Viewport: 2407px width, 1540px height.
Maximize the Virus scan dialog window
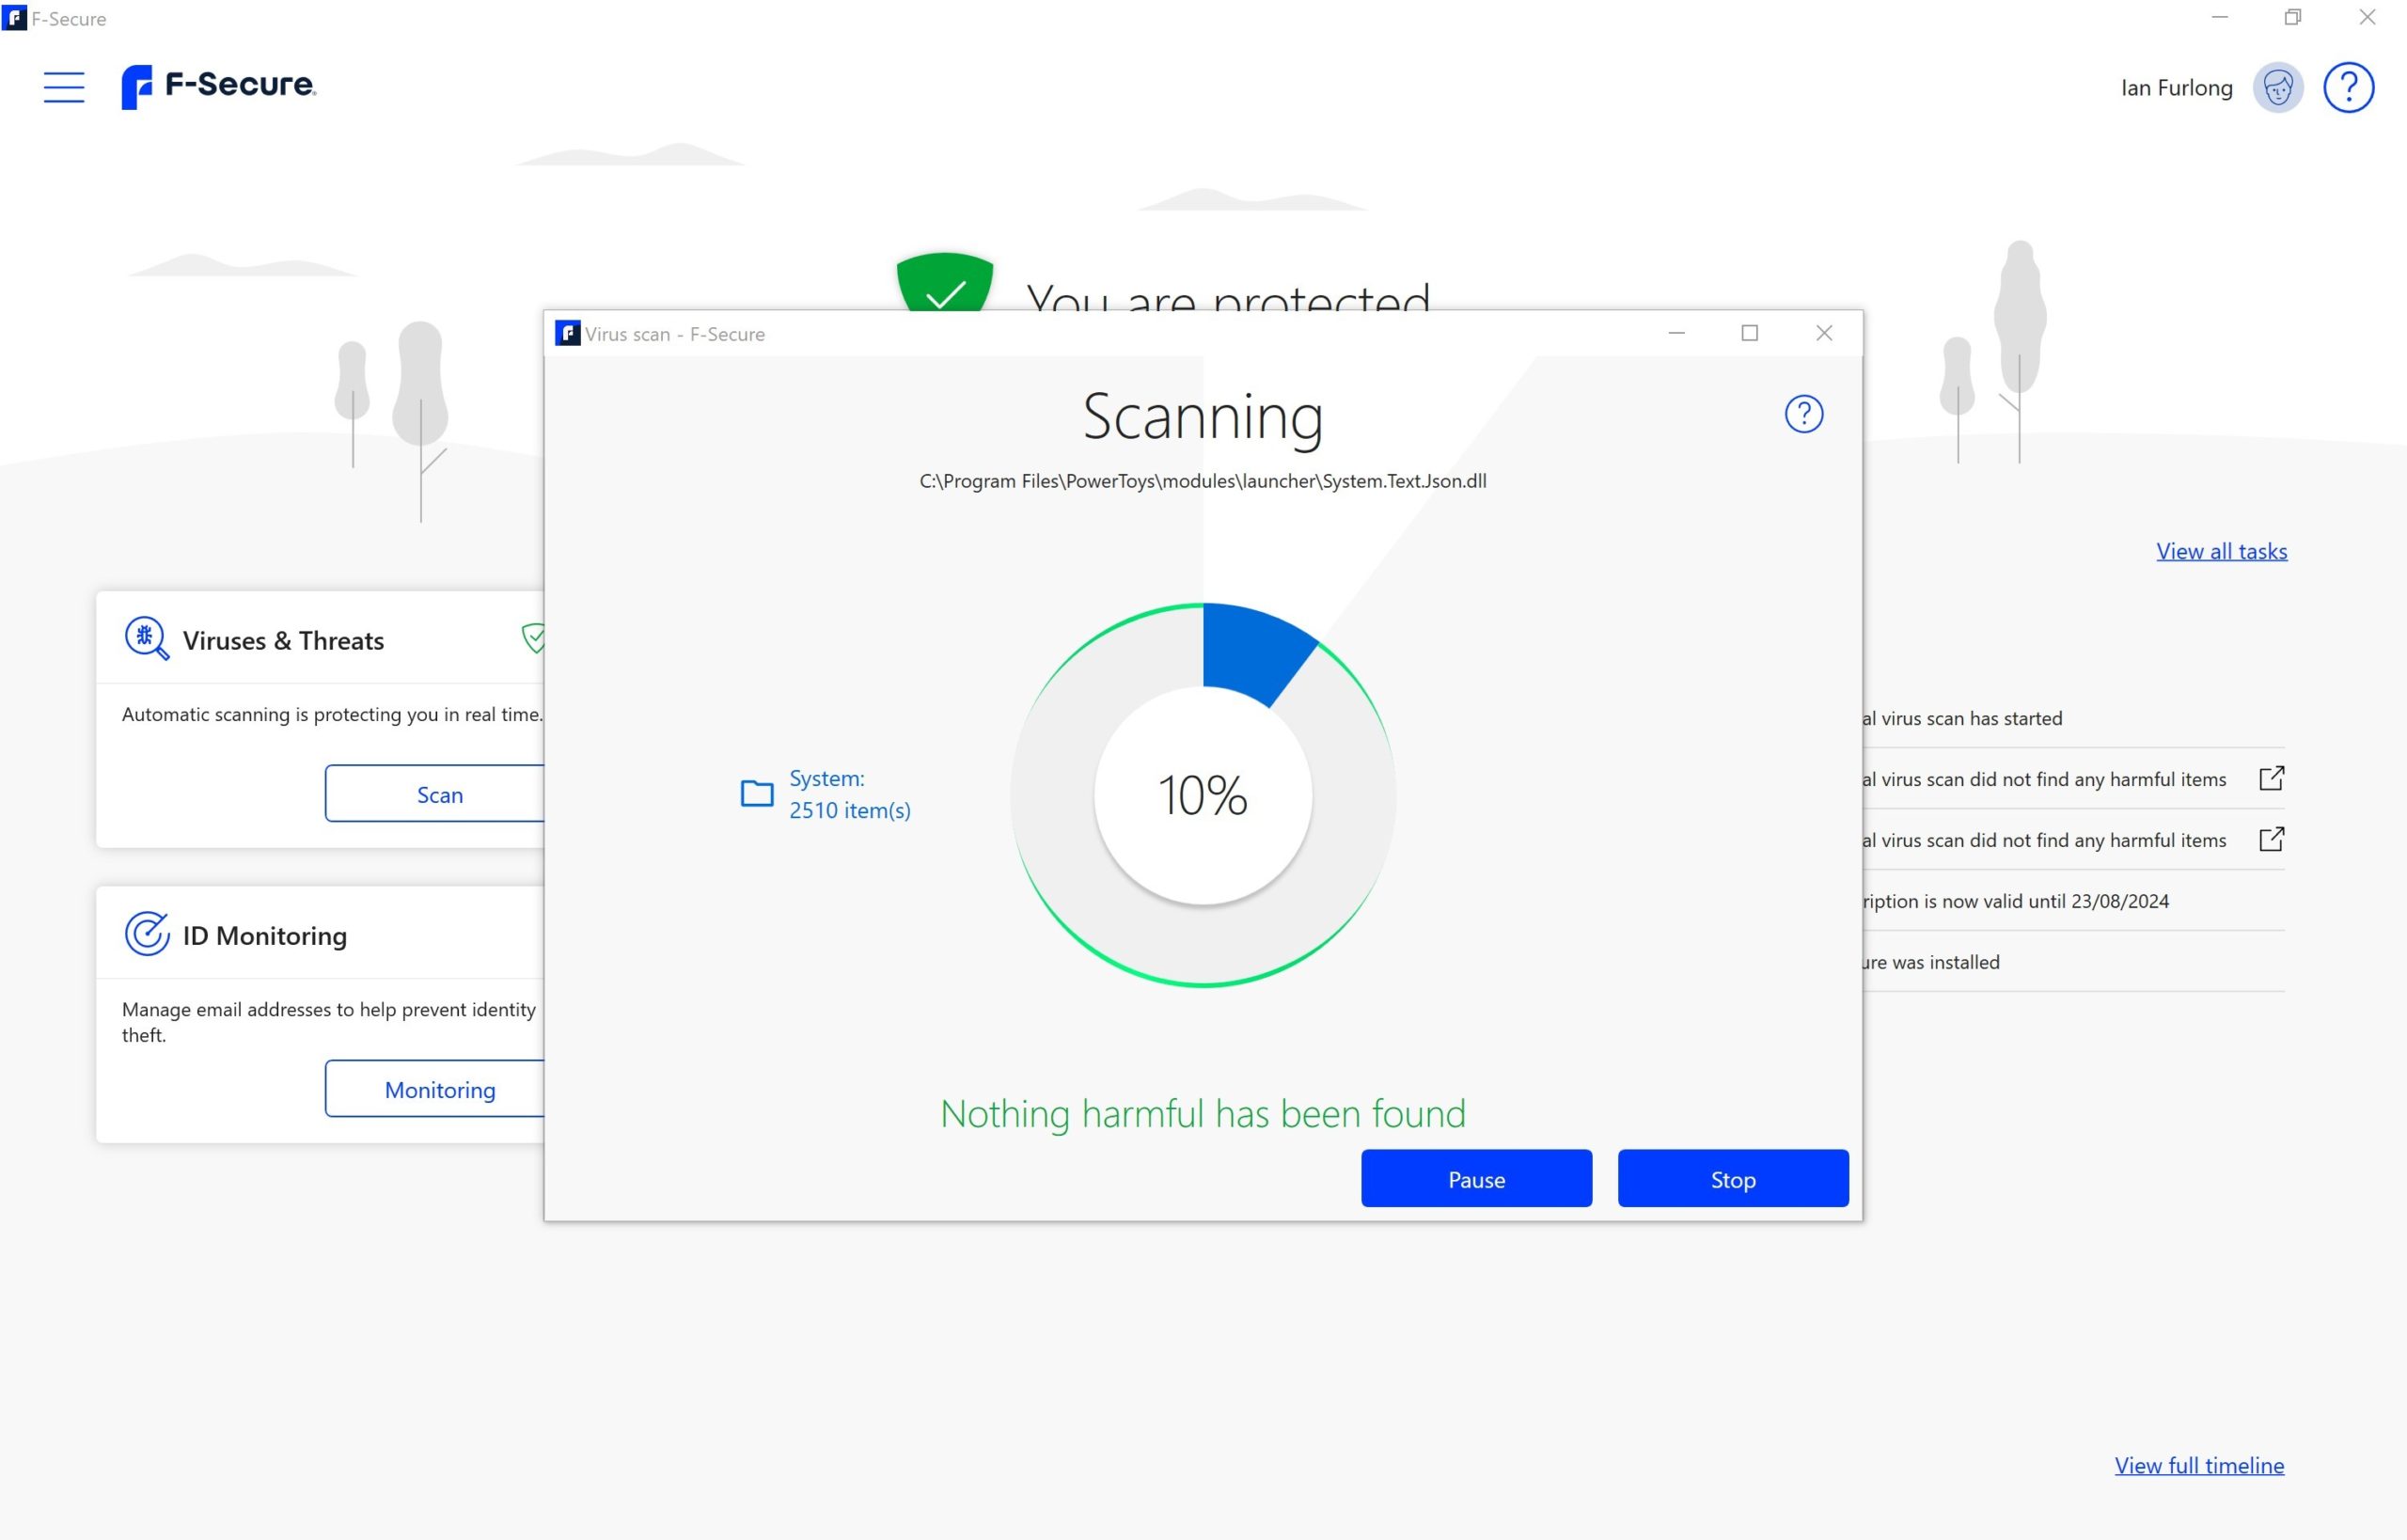tap(1749, 333)
